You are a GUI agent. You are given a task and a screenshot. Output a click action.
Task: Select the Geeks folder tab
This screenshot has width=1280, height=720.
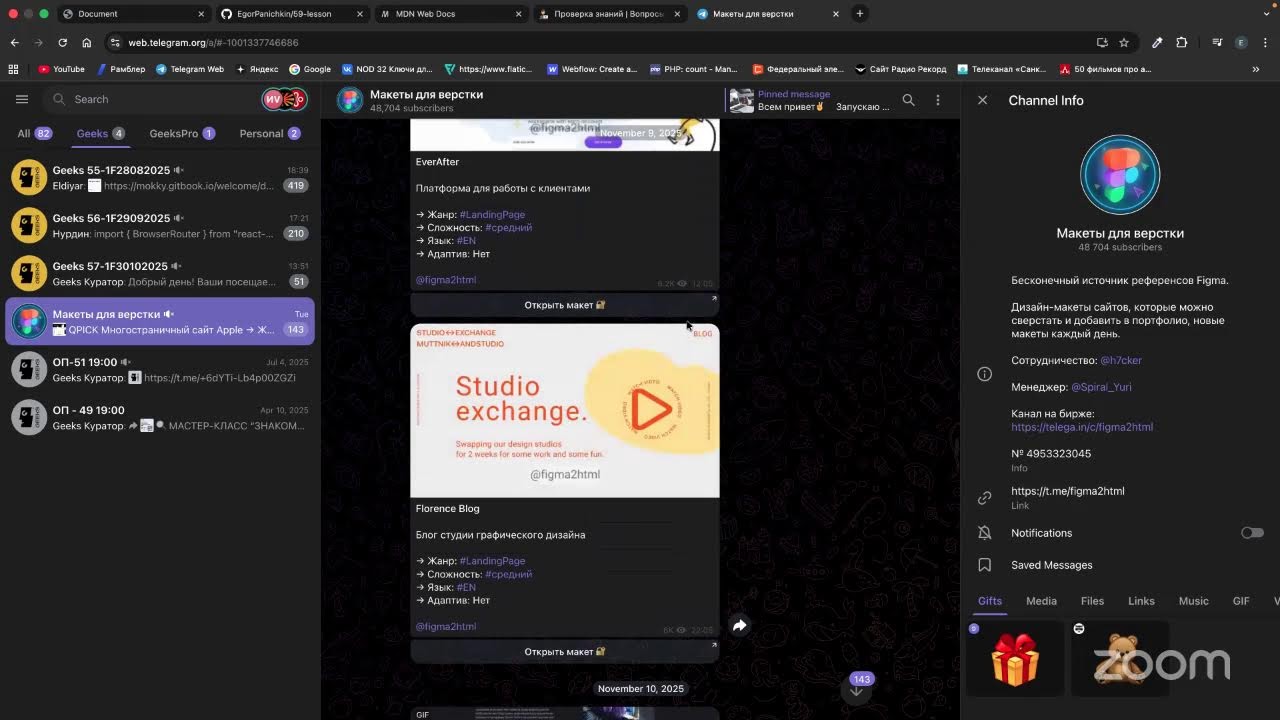(100, 133)
